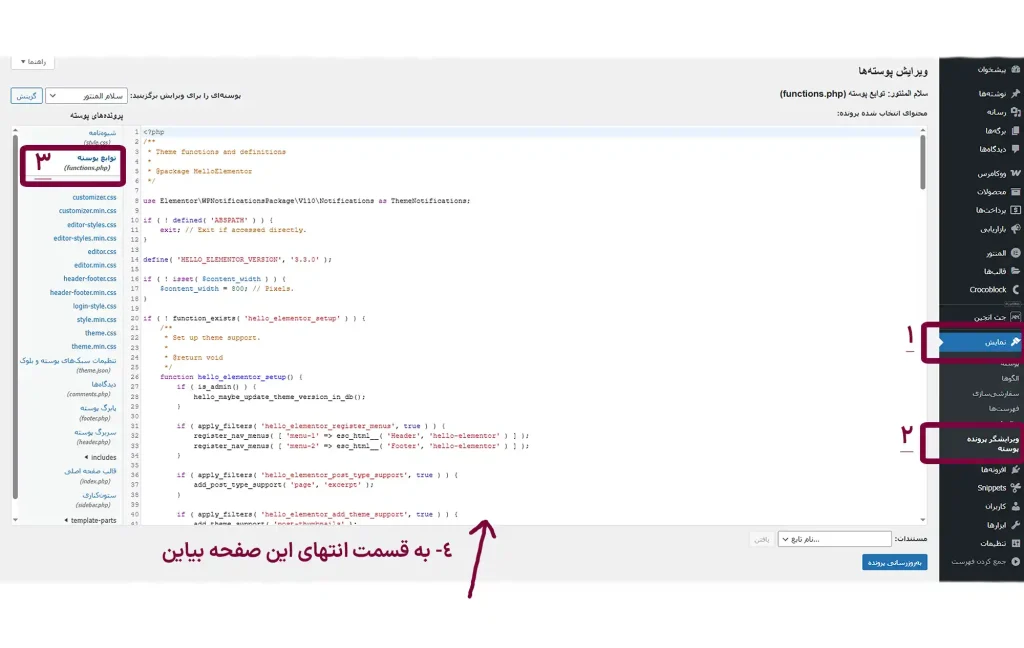Screen dimensions: 1024x648
Task: Open theme.css file link
Action: pyautogui.click(x=101, y=333)
